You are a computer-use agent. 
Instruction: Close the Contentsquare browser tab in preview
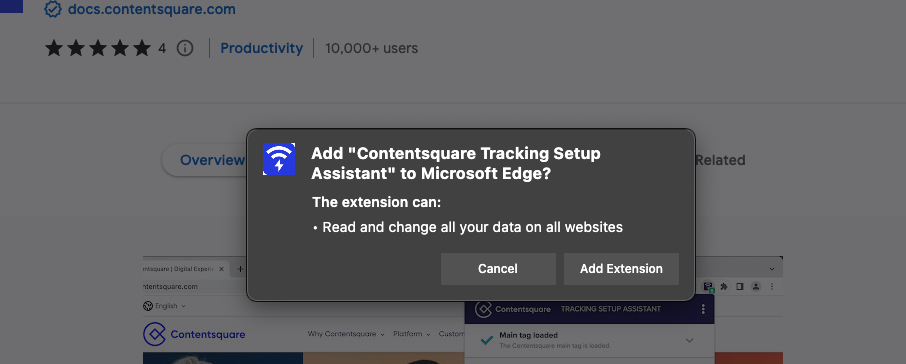pyautogui.click(x=221, y=269)
